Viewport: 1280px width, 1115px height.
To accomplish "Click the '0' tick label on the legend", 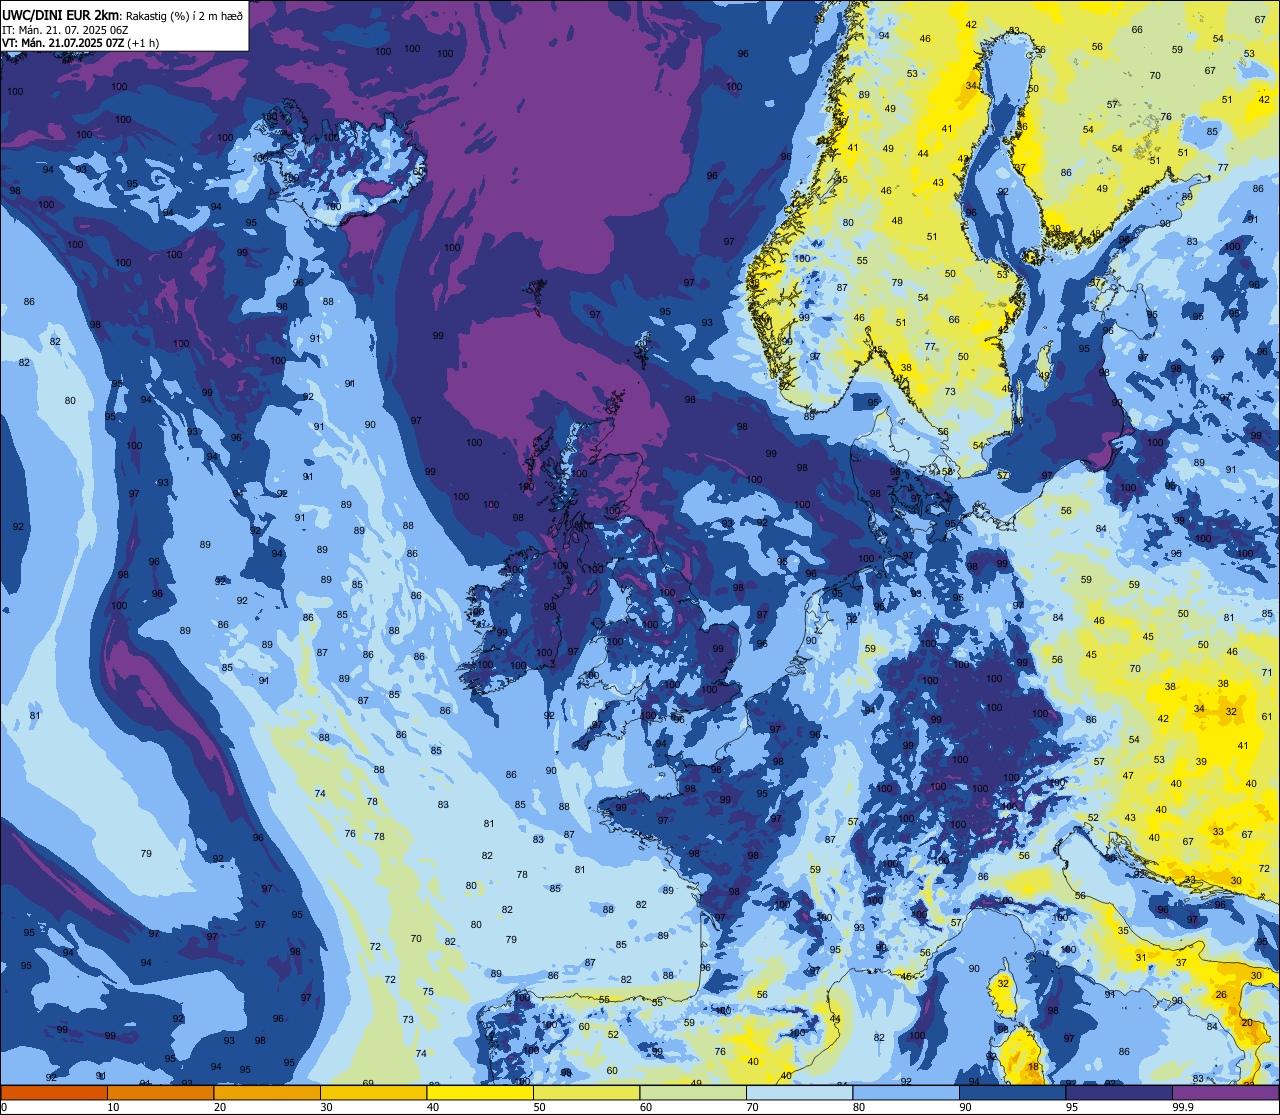I will point(3,1107).
